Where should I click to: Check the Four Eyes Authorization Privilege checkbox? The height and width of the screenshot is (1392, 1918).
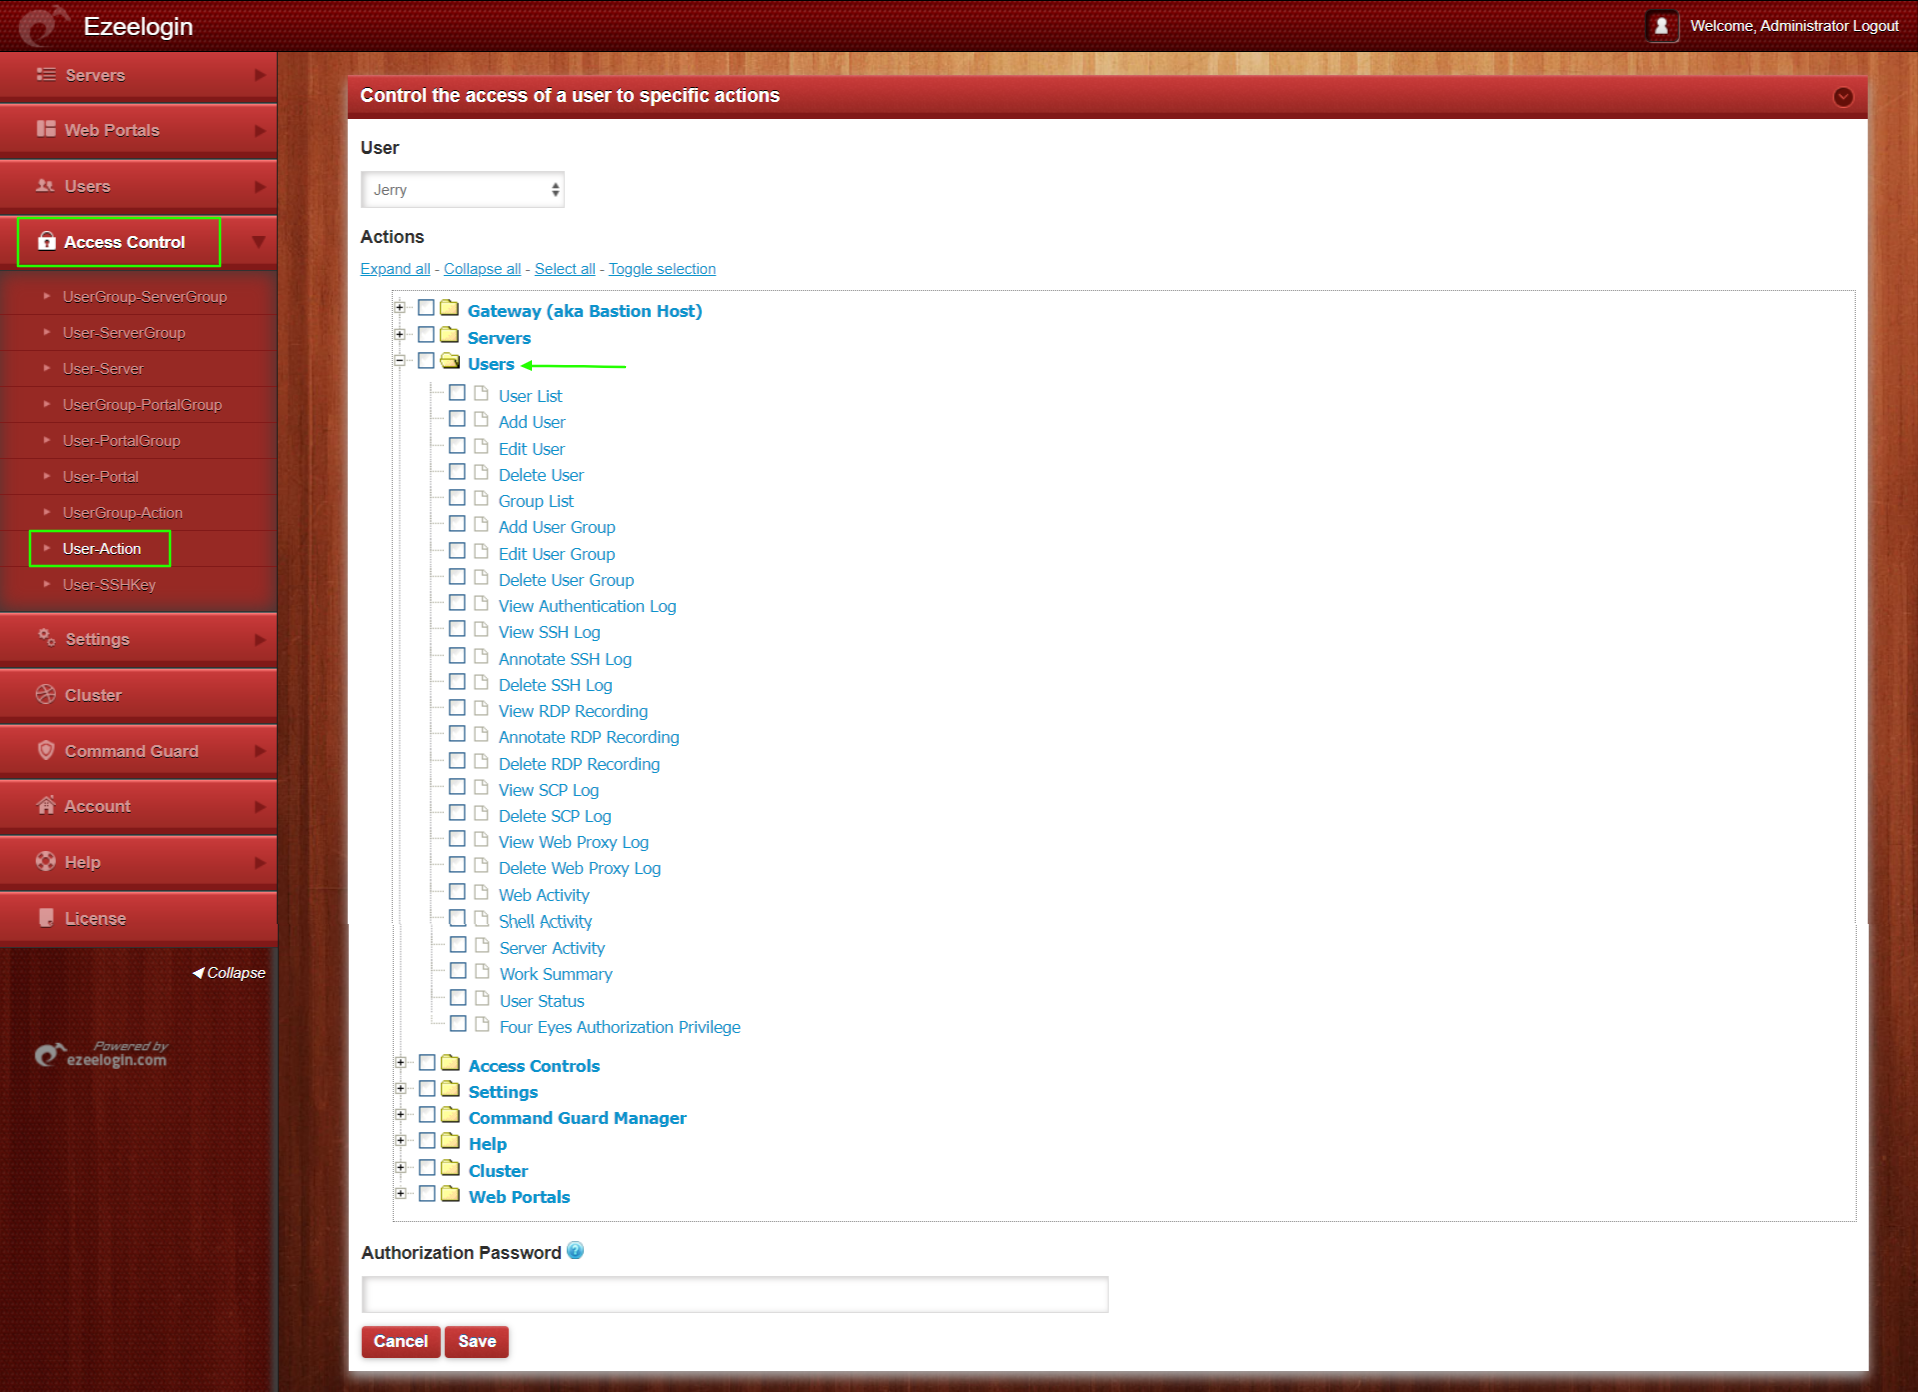point(458,1024)
